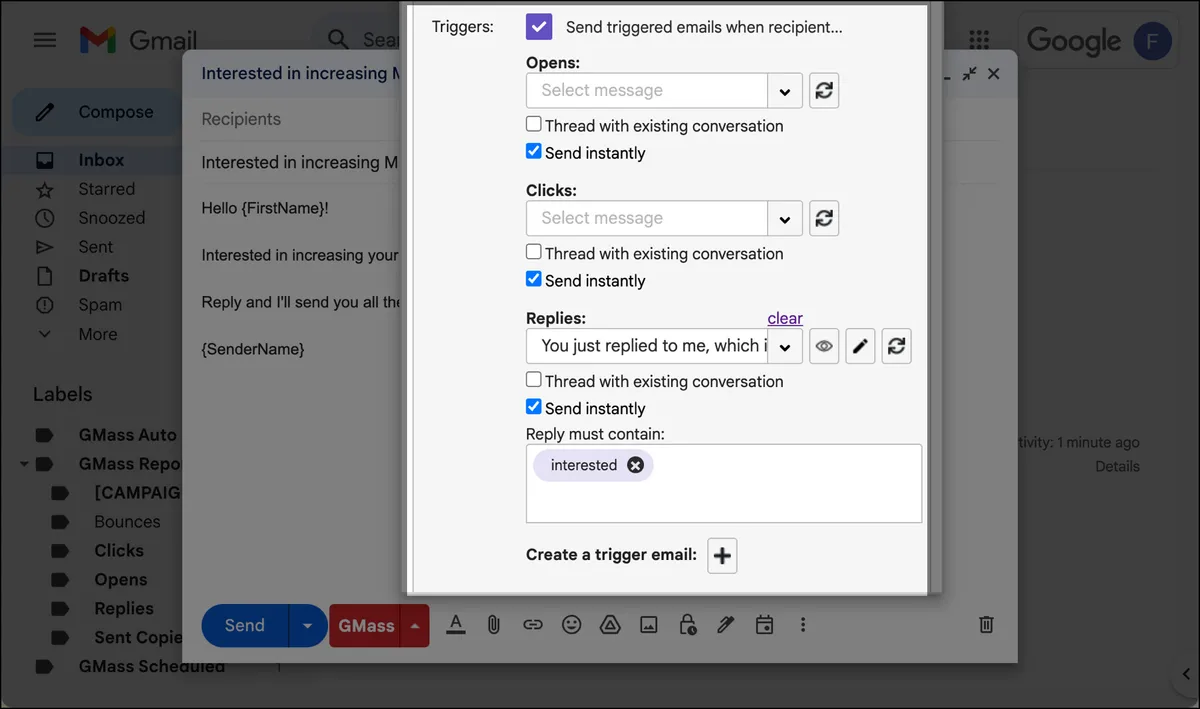
Task: Refresh the Opens message list
Action: tap(824, 90)
